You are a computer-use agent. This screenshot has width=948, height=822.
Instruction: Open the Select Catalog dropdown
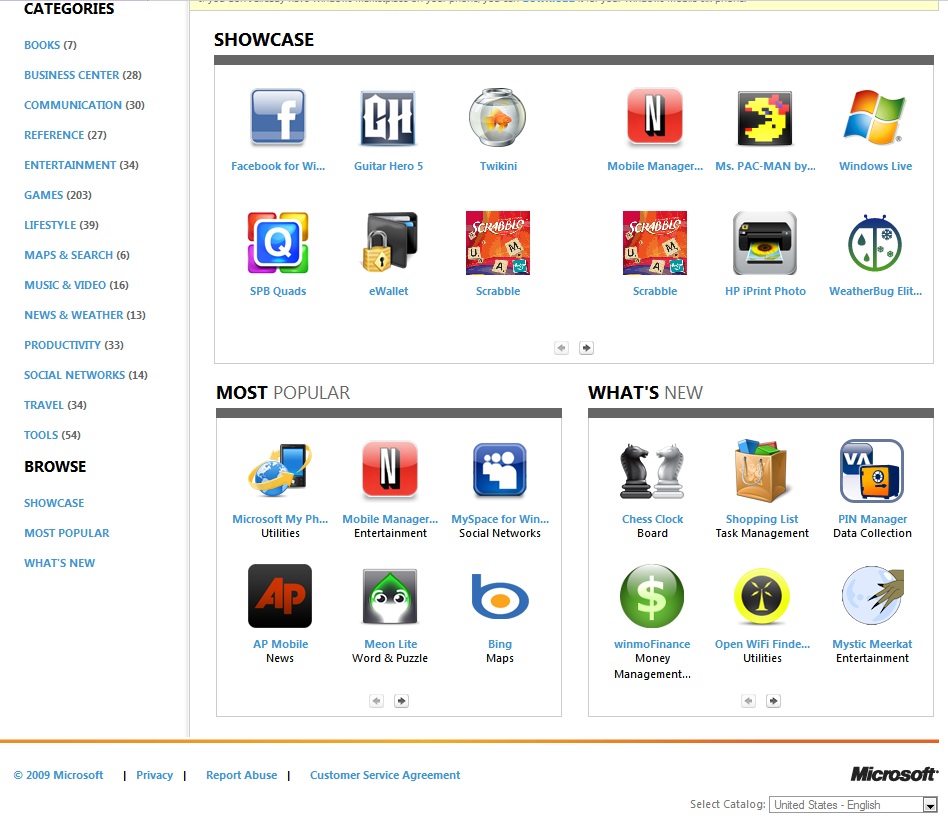853,804
